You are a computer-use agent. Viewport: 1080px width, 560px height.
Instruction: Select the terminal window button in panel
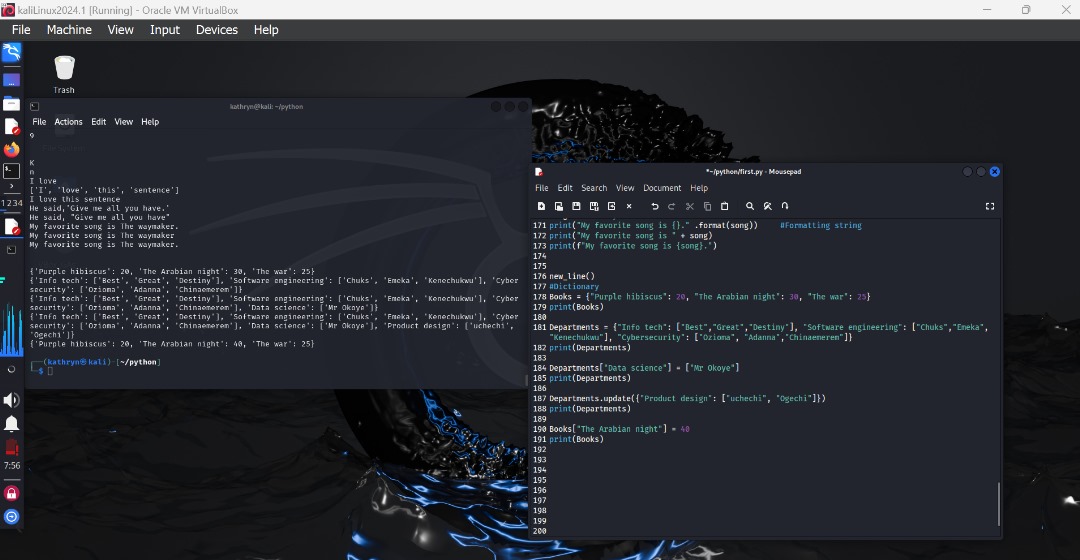pyautogui.click(x=12, y=250)
